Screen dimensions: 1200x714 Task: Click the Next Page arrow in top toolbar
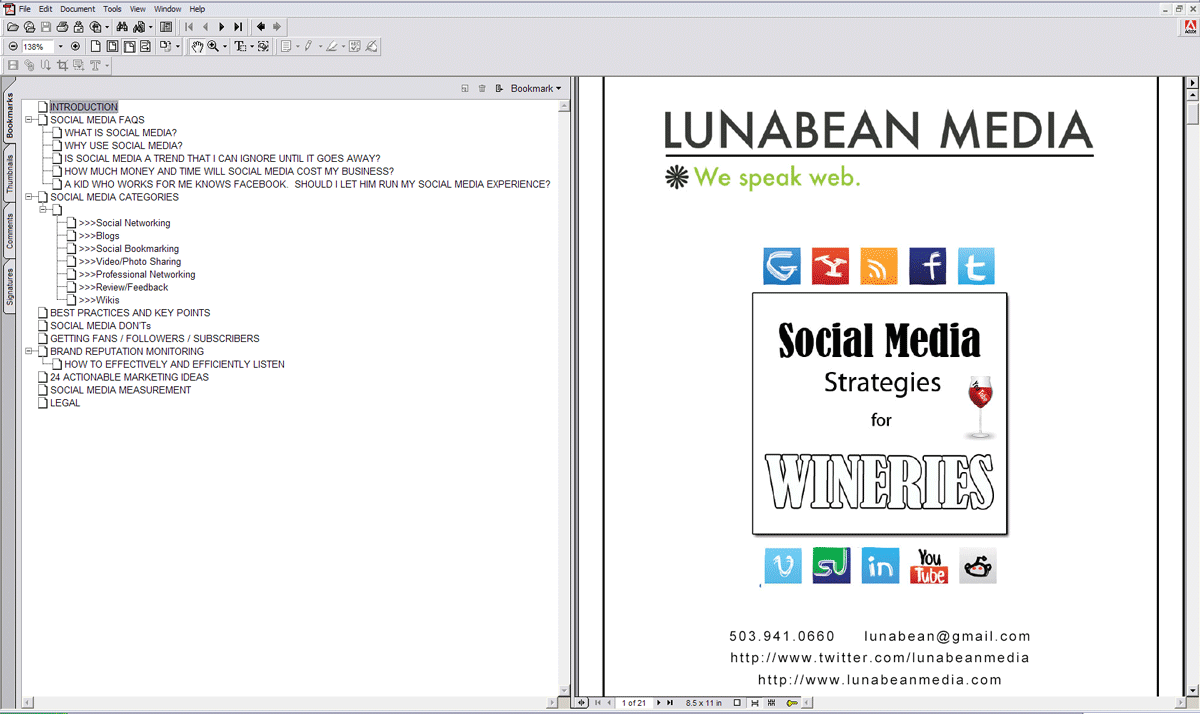click(222, 27)
